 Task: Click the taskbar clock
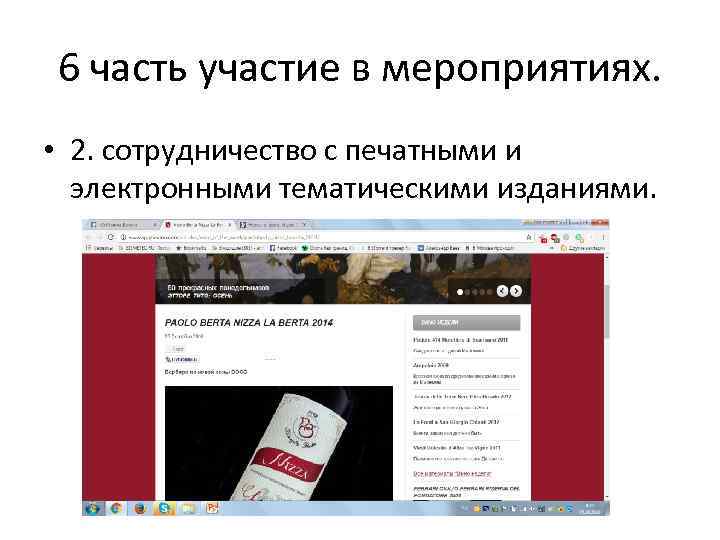point(591,508)
